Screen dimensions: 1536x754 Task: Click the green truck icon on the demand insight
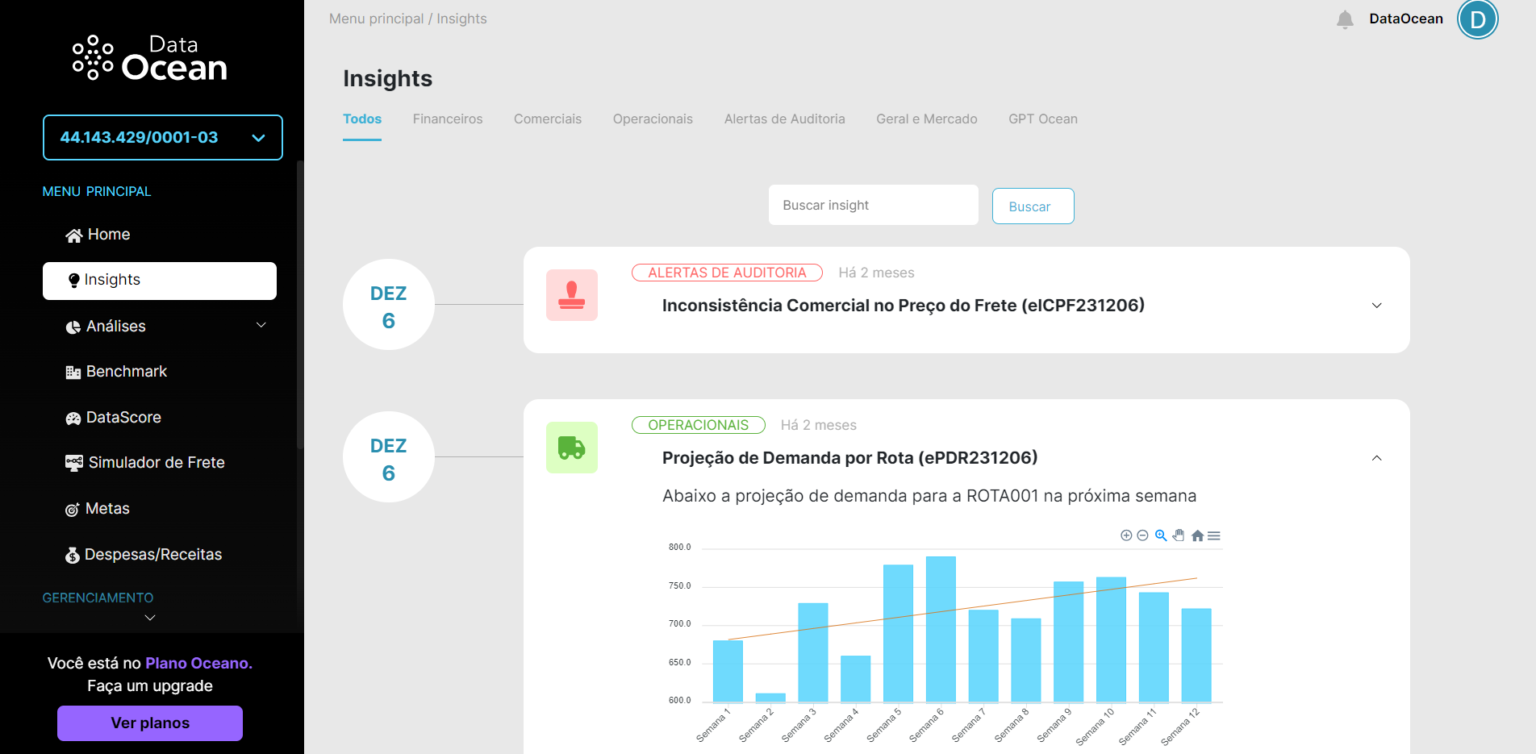pyautogui.click(x=571, y=447)
